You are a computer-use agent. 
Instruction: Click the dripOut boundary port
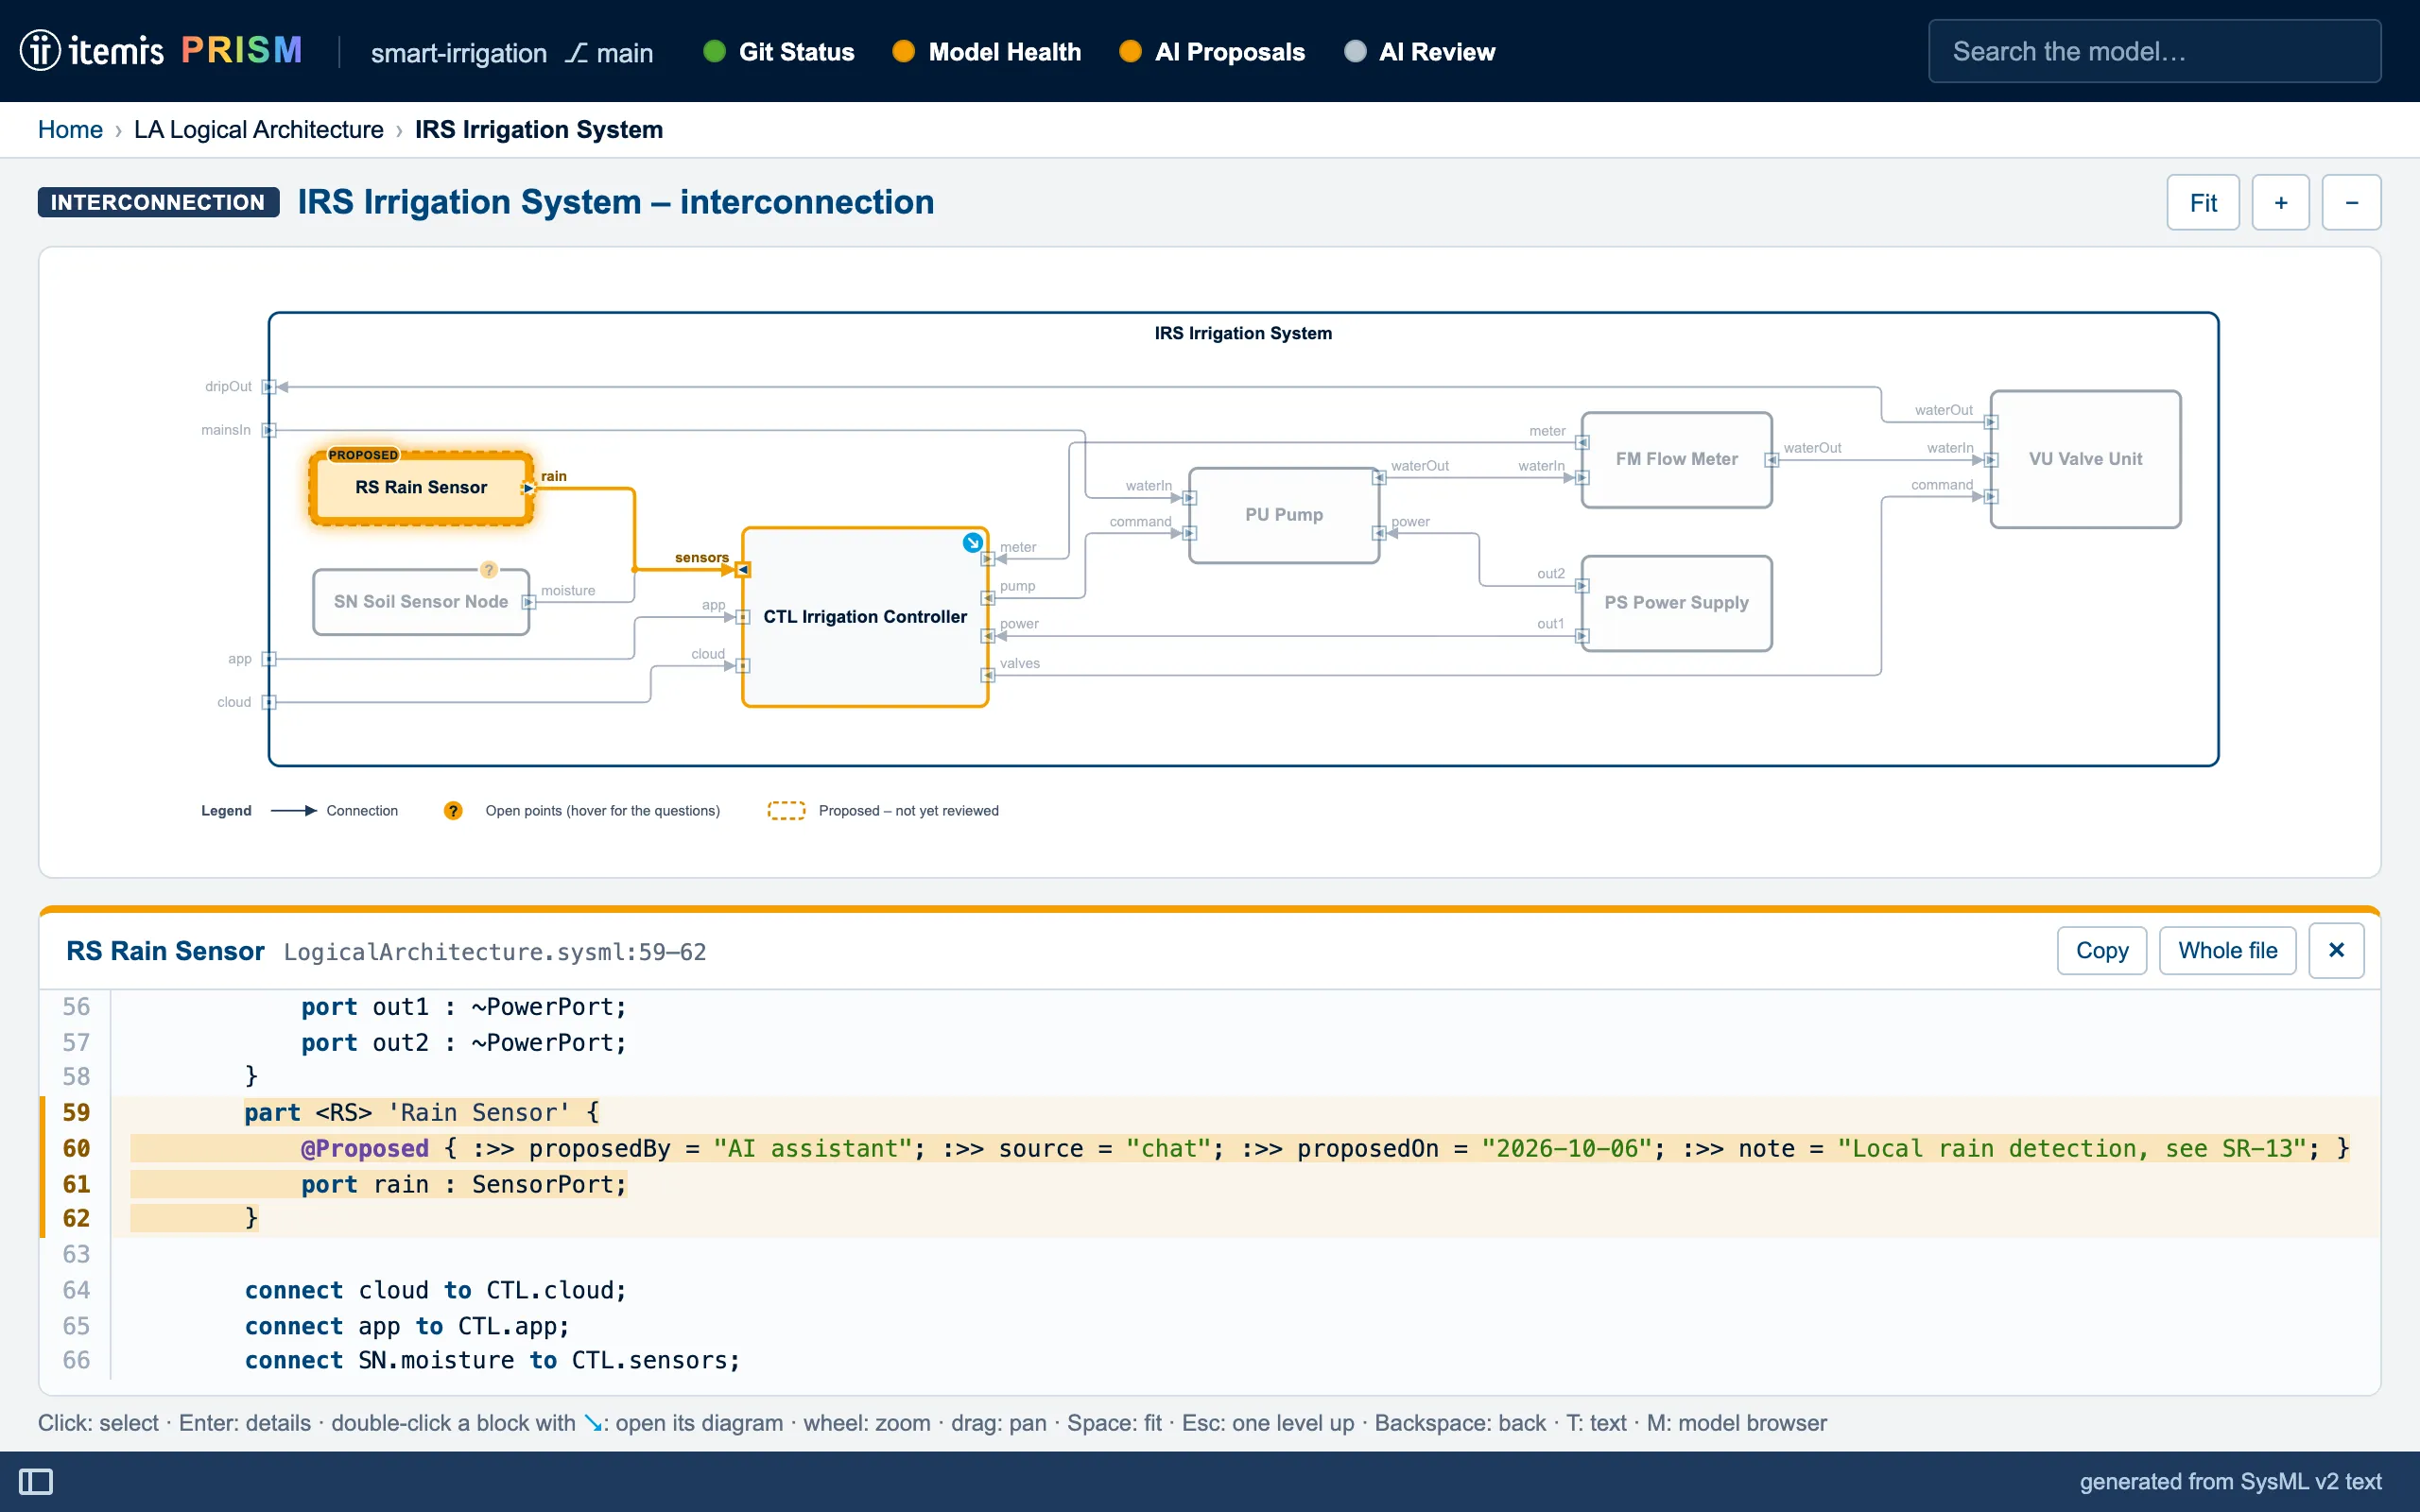click(268, 387)
